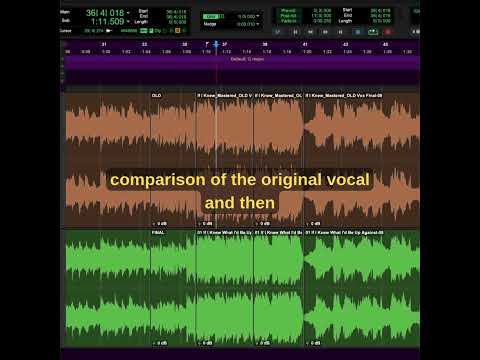This screenshot has height=360, width=480.
Task: Click clip gain icon on OLD Vox Final-08 clip
Action: (x=313, y=224)
